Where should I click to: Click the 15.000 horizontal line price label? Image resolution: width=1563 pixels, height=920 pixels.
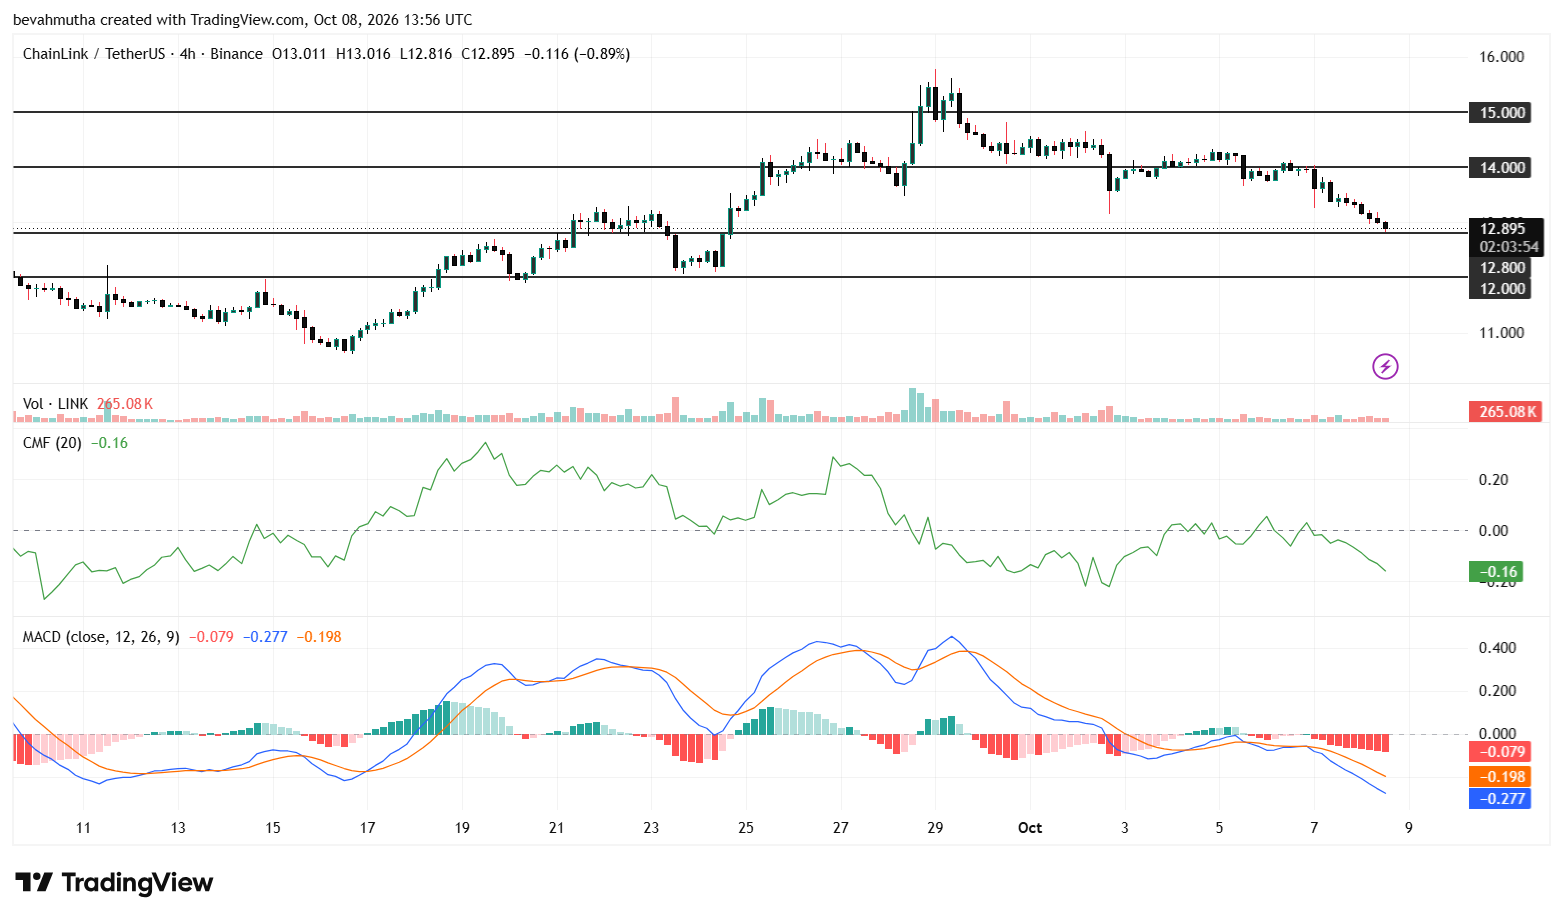click(1502, 112)
